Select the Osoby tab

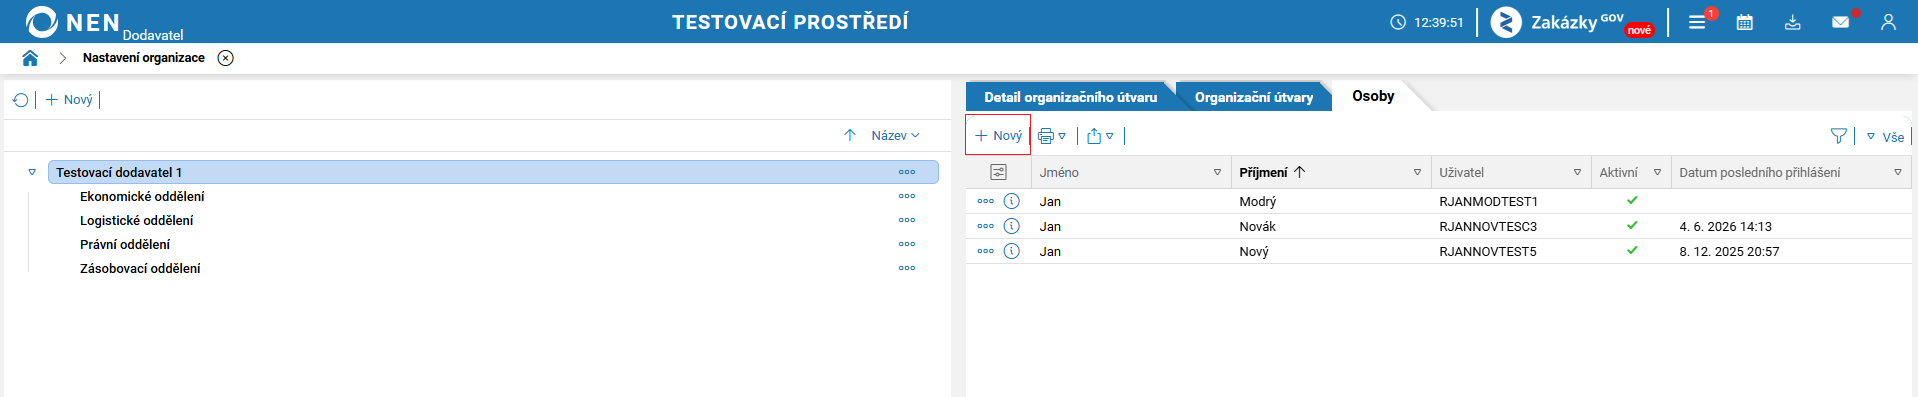(x=1373, y=96)
